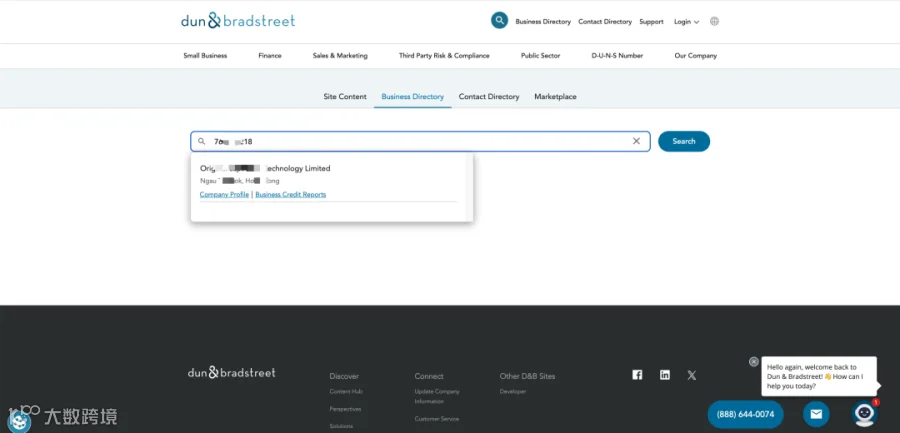Click the magnifier icon inside search field
This screenshot has width=900, height=433.
201,141
